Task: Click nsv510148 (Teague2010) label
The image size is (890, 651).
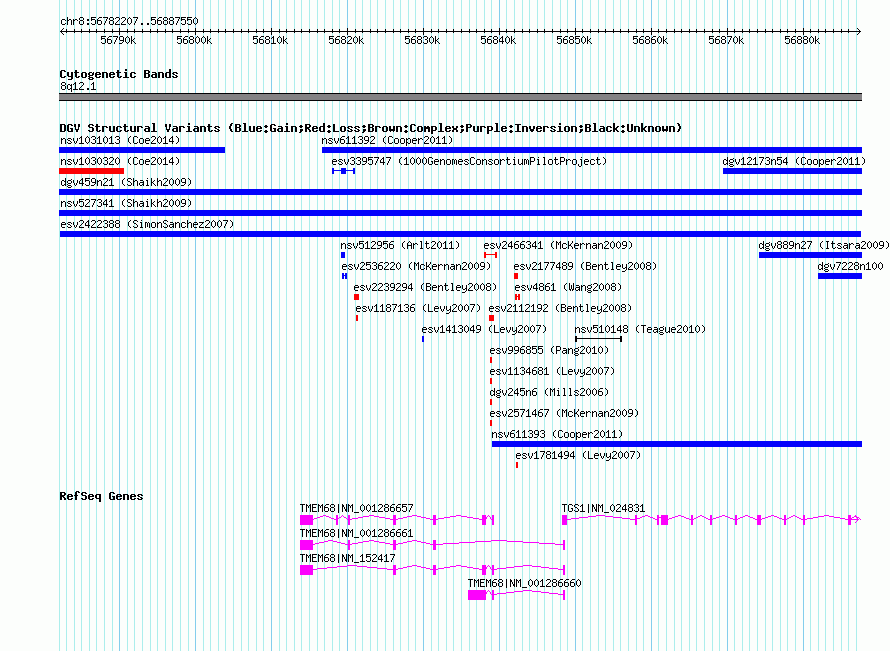Action: (640, 329)
